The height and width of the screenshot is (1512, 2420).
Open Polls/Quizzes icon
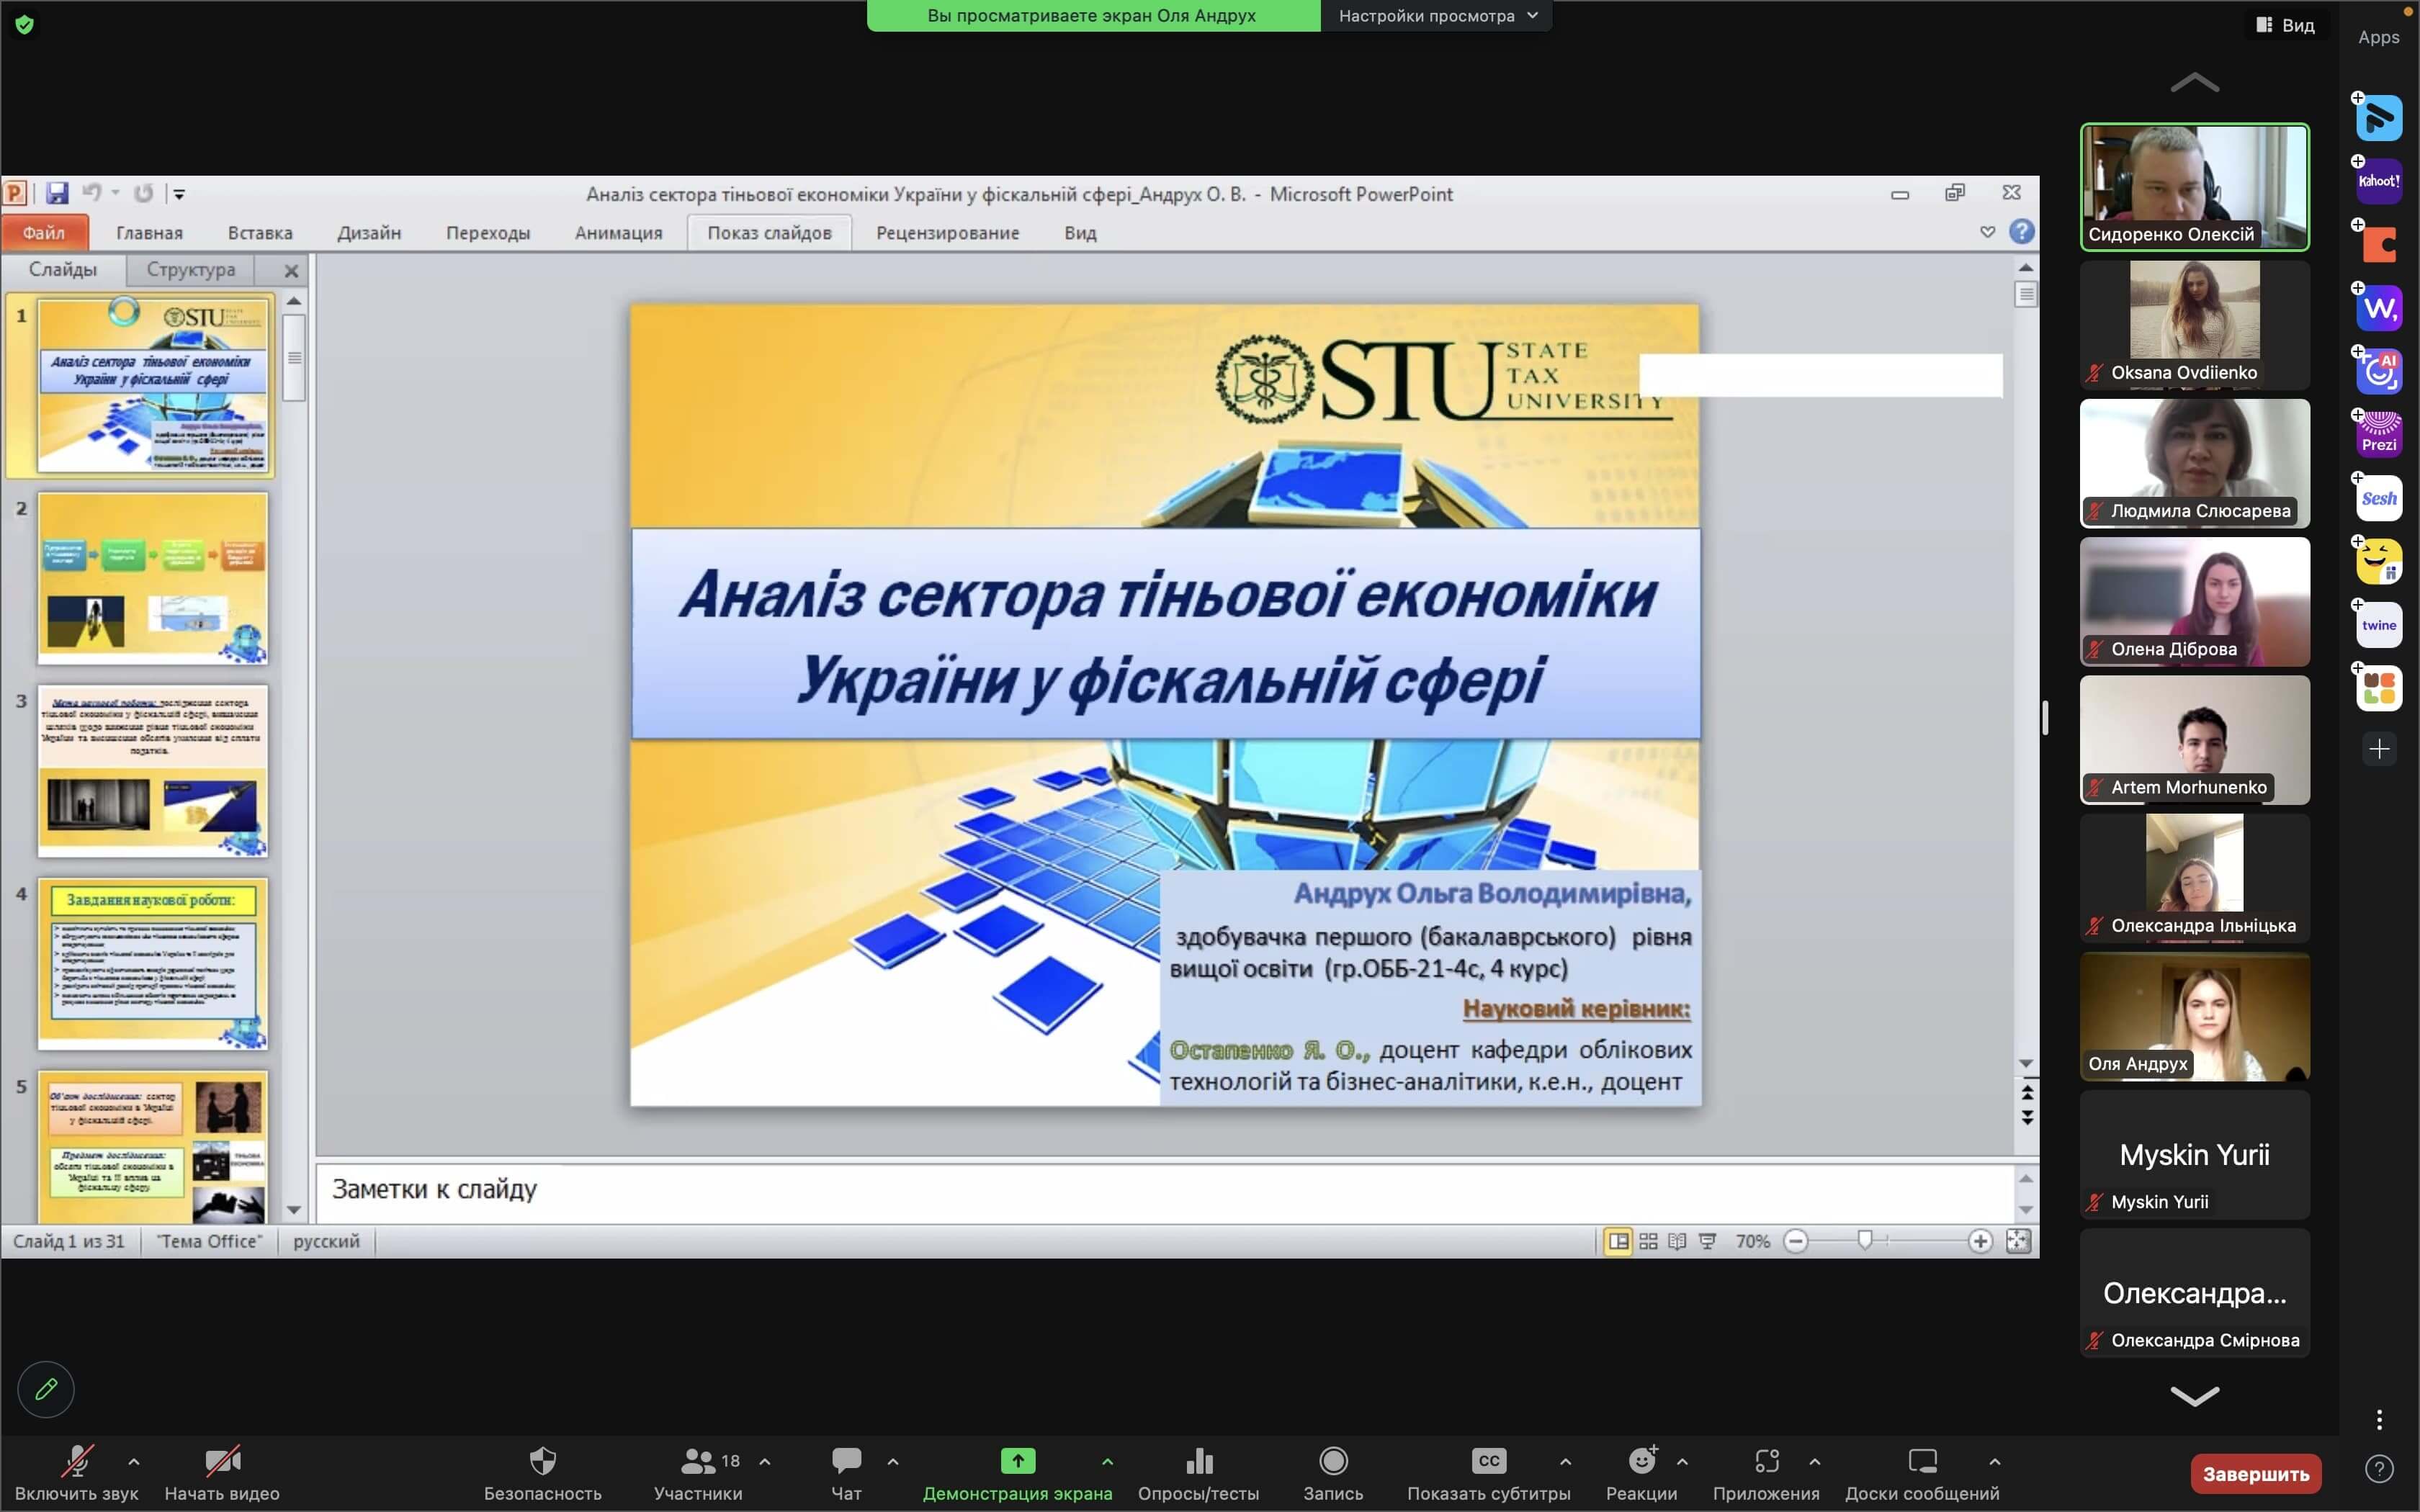[x=1199, y=1461]
